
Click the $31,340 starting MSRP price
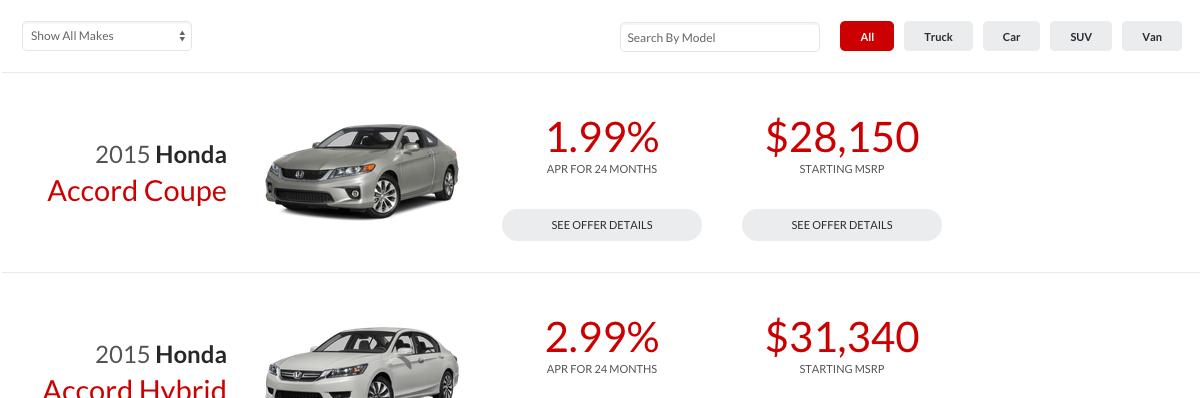842,337
